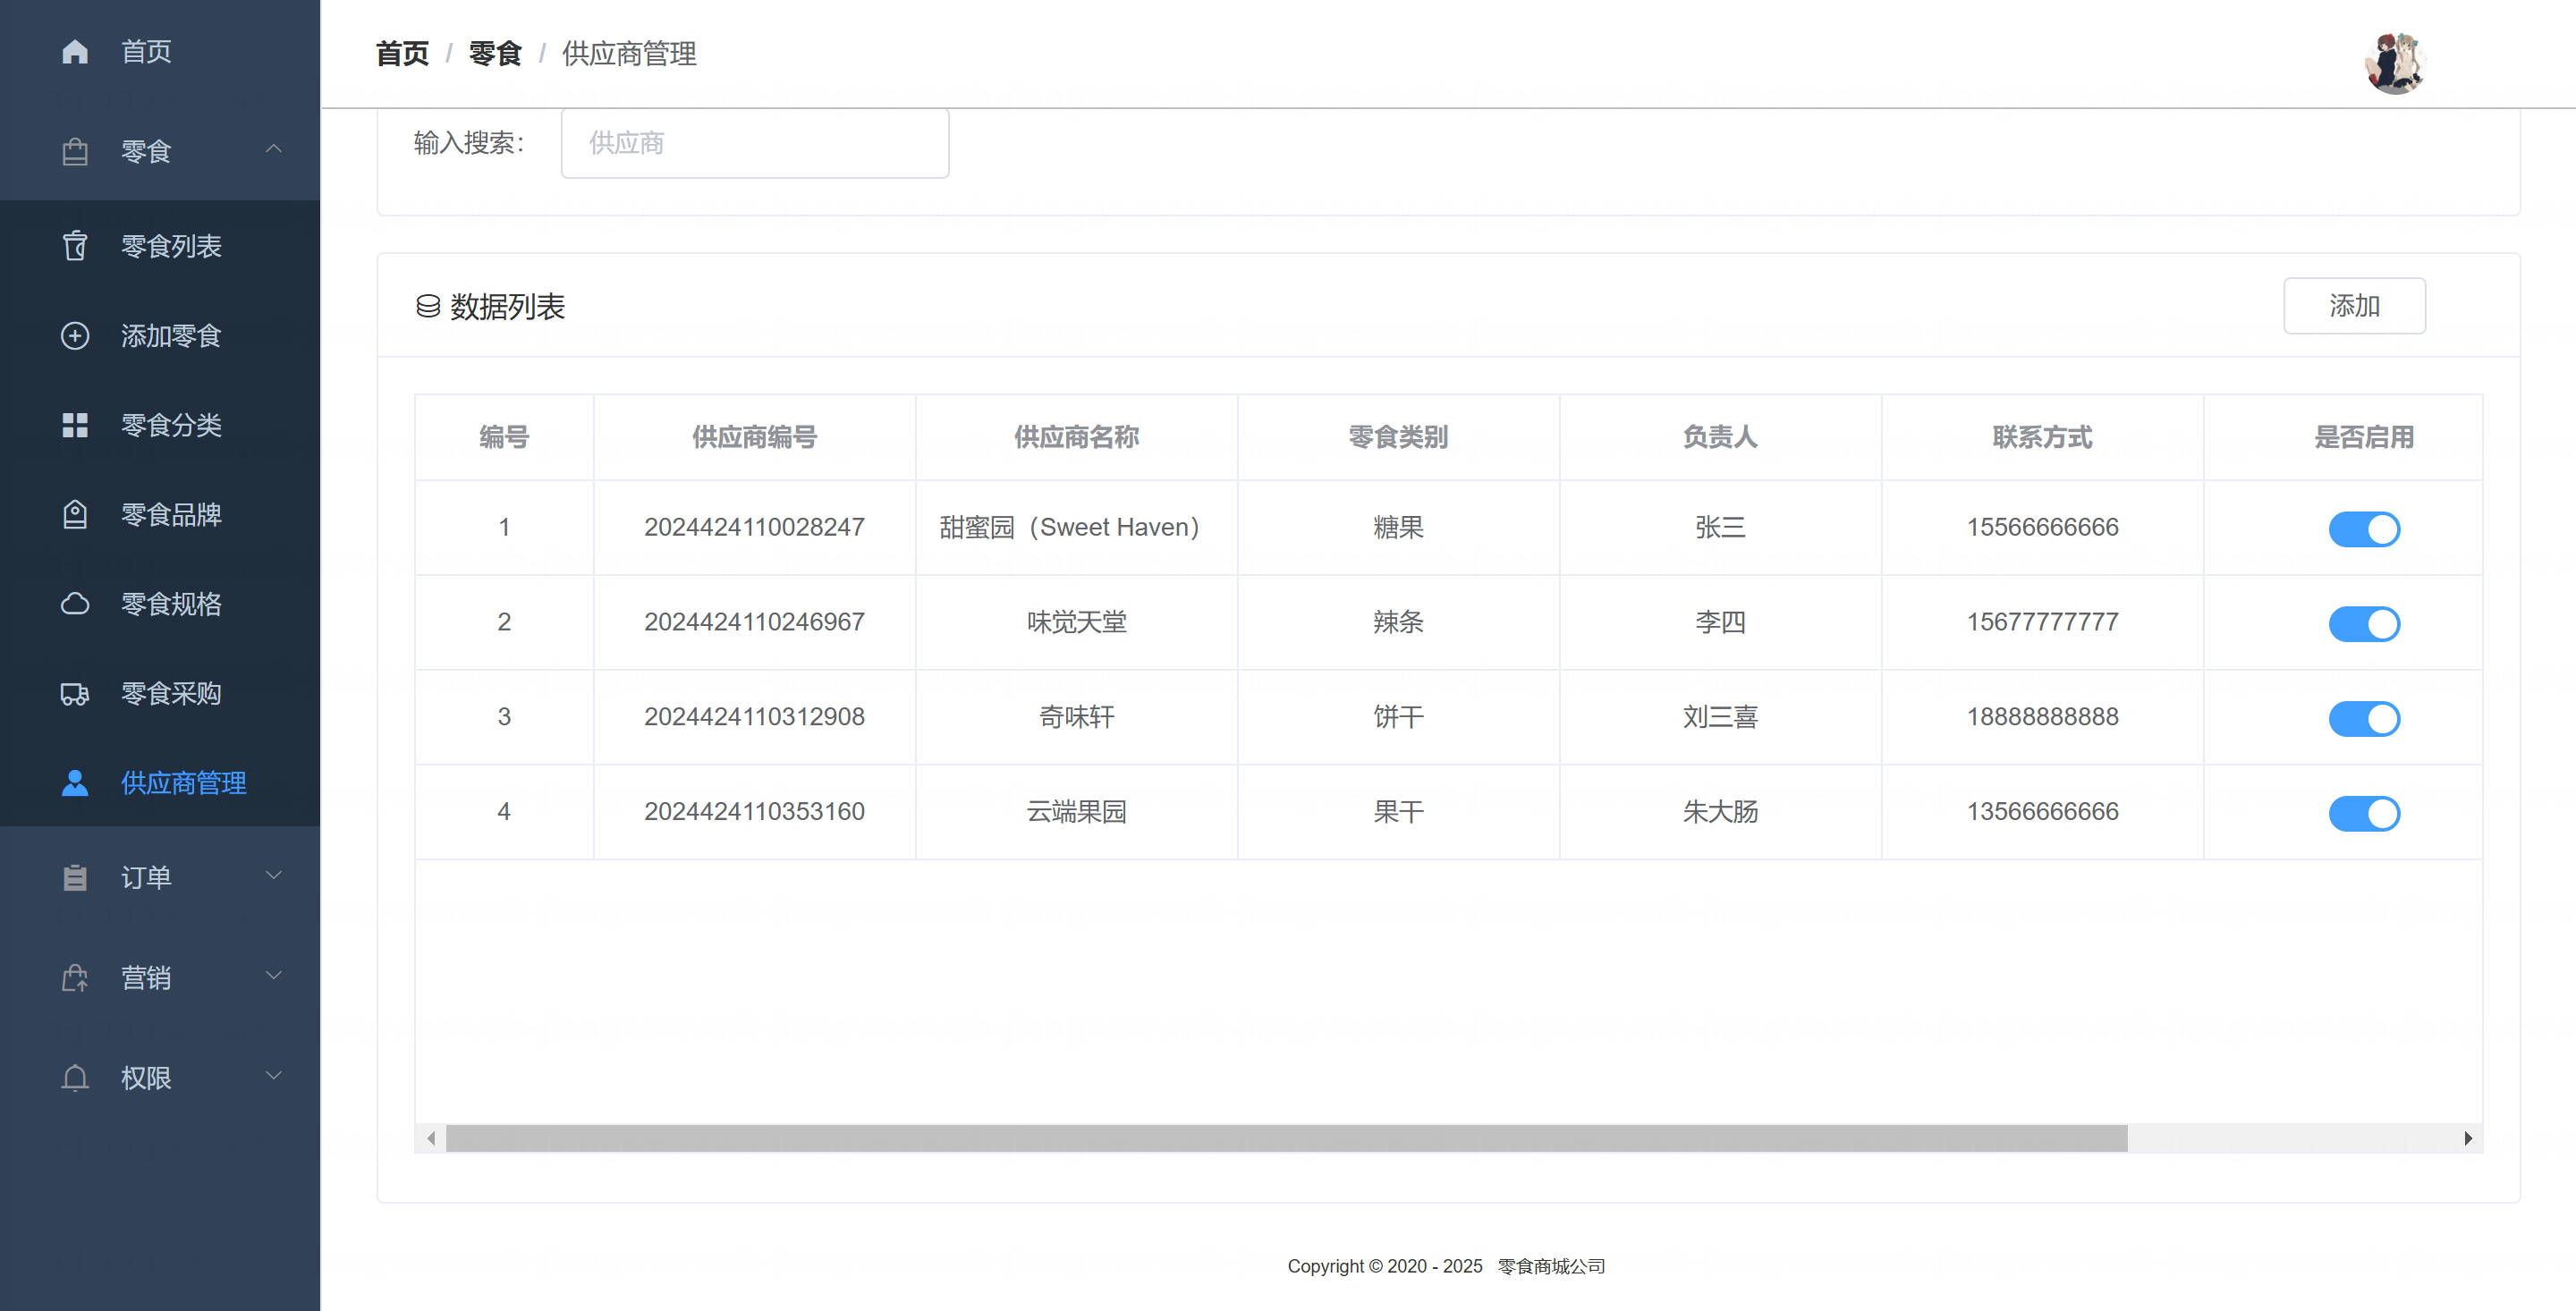Toggle the enable switch for 味觉天堂 supplier
The image size is (2576, 1311).
coord(2364,623)
